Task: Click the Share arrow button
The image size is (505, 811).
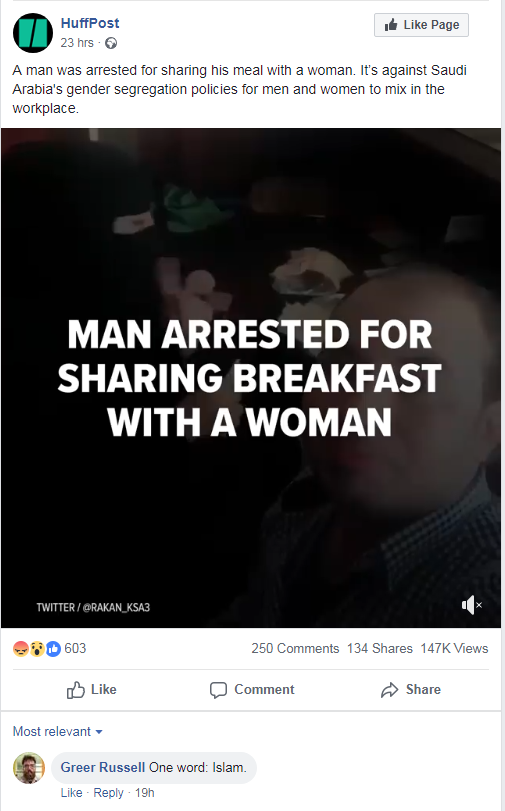Action: point(411,690)
